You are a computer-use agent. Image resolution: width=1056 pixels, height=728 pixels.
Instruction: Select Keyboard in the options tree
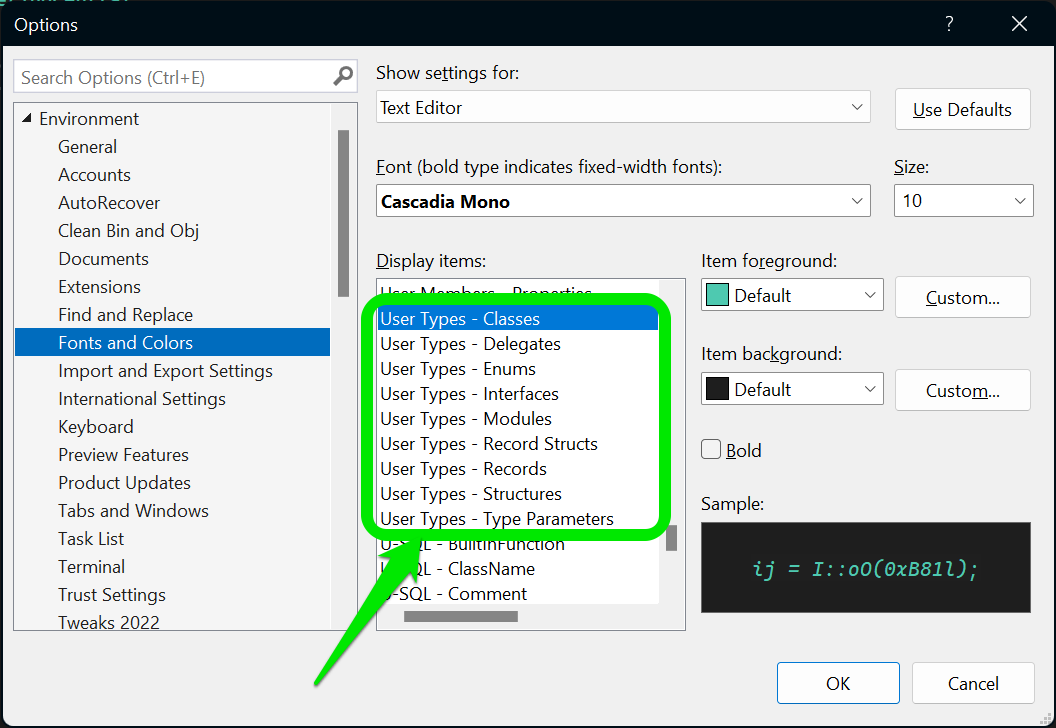(x=96, y=427)
